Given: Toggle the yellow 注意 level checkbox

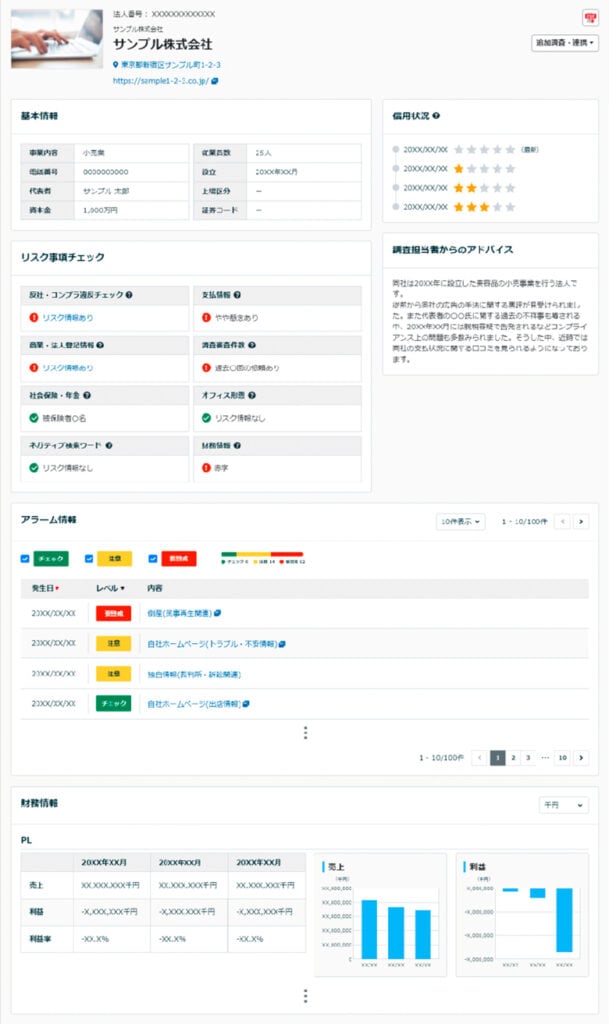Looking at the screenshot, I should pos(89,558).
